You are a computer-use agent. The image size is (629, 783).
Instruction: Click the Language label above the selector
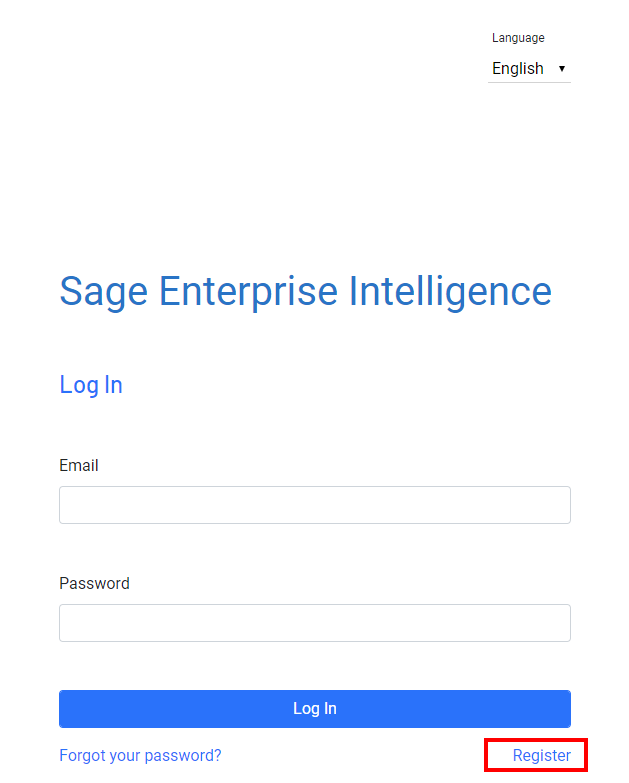tap(518, 38)
